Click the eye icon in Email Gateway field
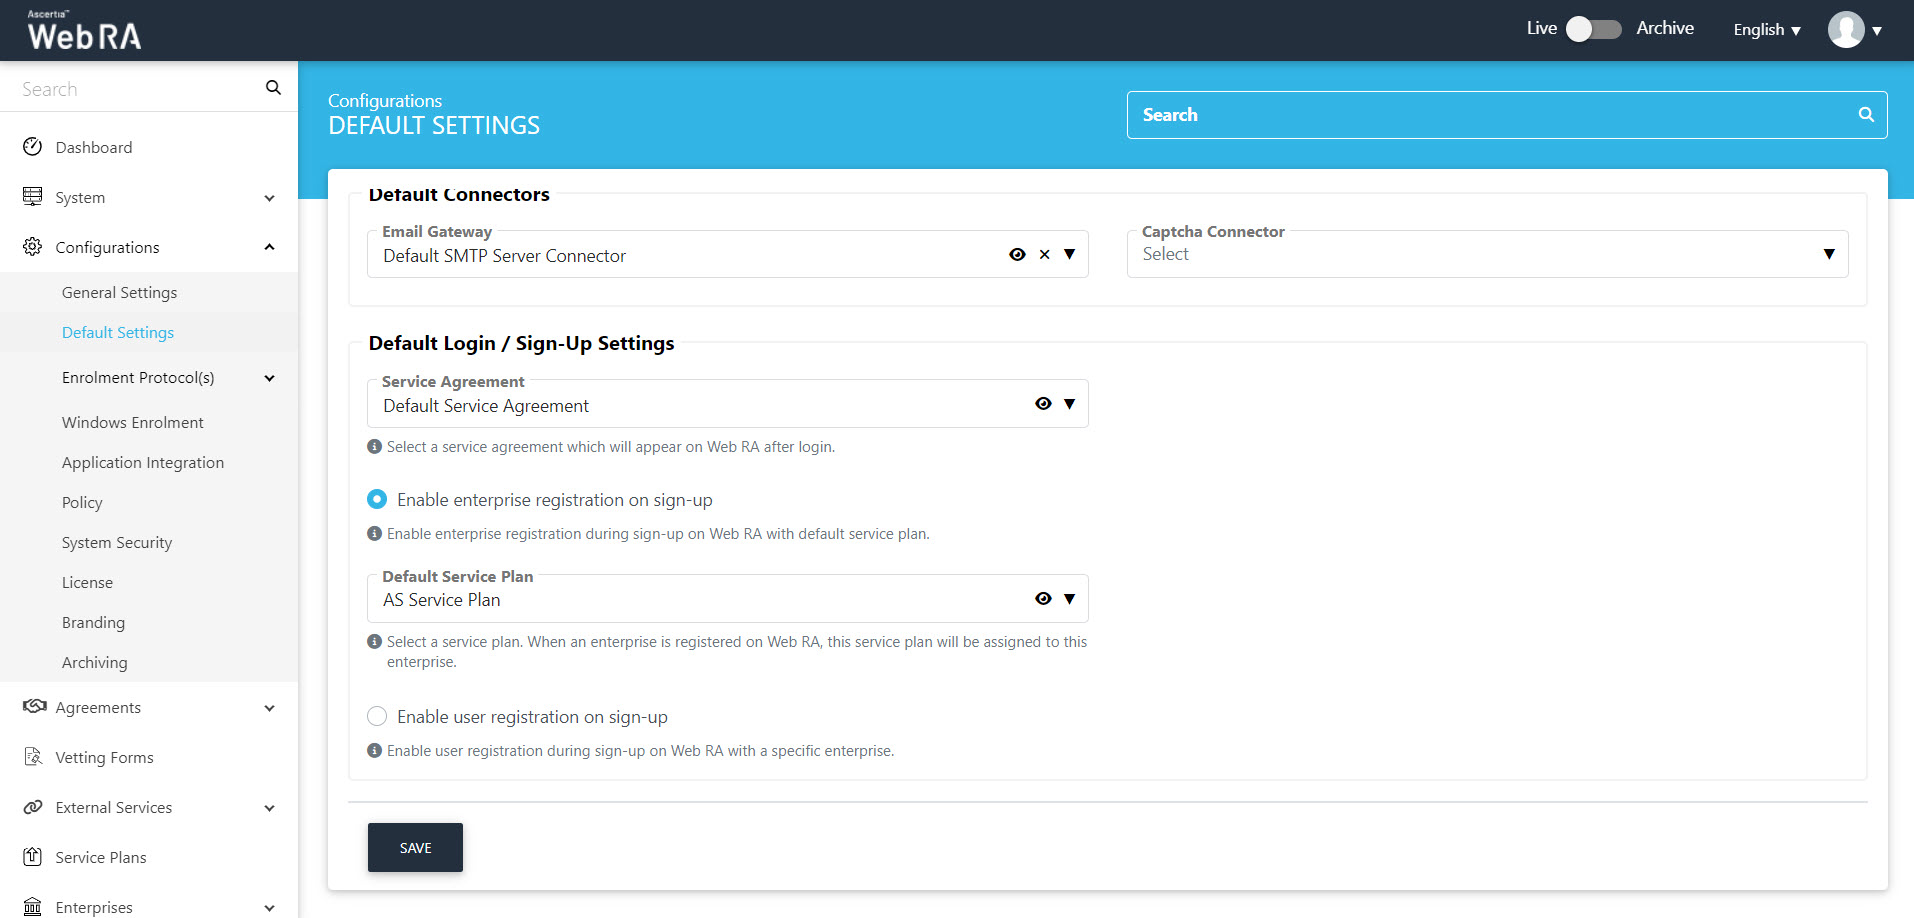The image size is (1914, 918). [1017, 255]
